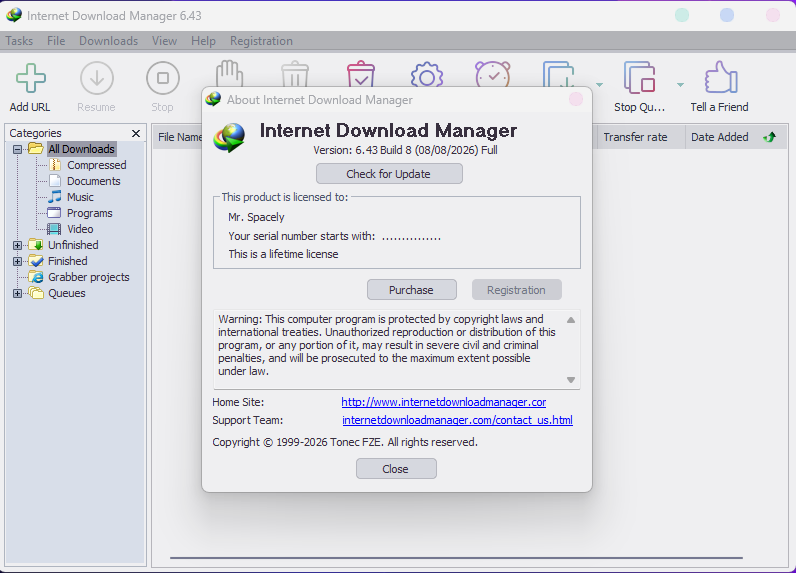Image resolution: width=796 pixels, height=573 pixels.
Task: Expand the Unfinished tree node
Action: click(17, 245)
